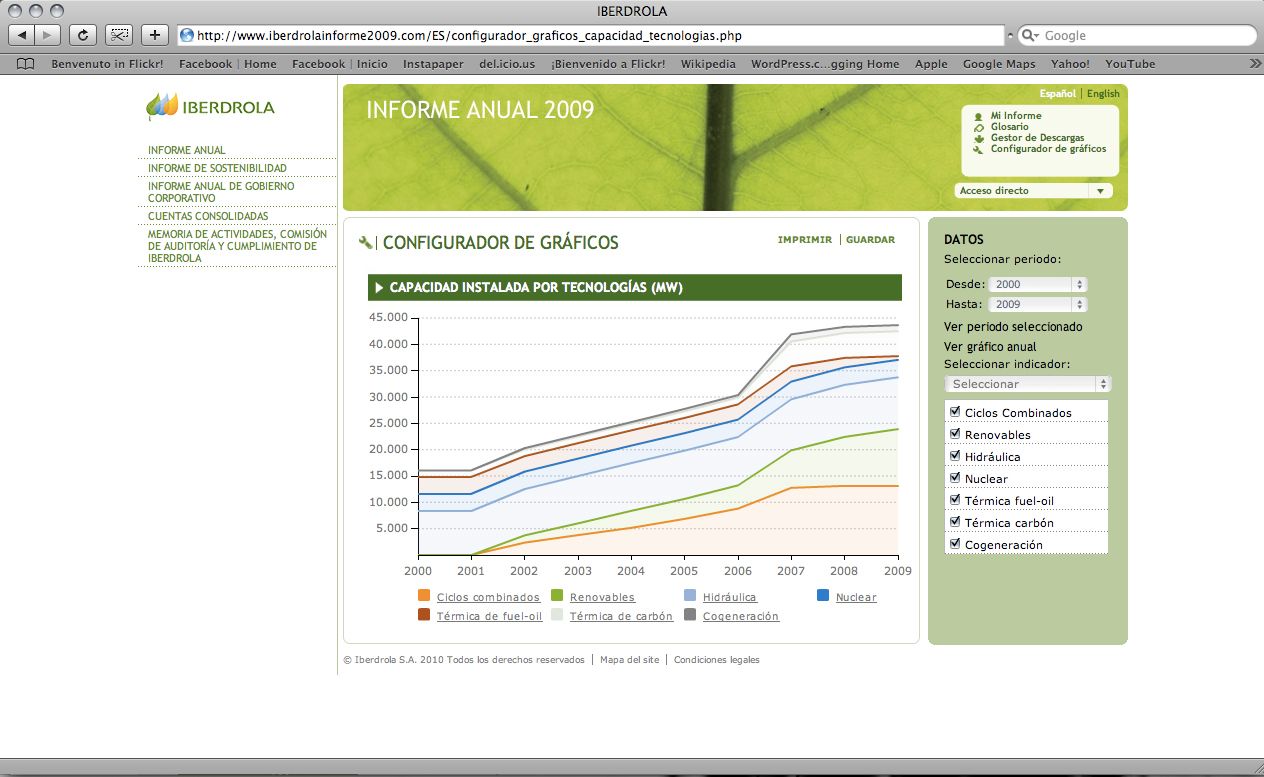Viewport: 1264px width, 777px height.
Task: Click the Hidráulica legend link
Action: (730, 597)
